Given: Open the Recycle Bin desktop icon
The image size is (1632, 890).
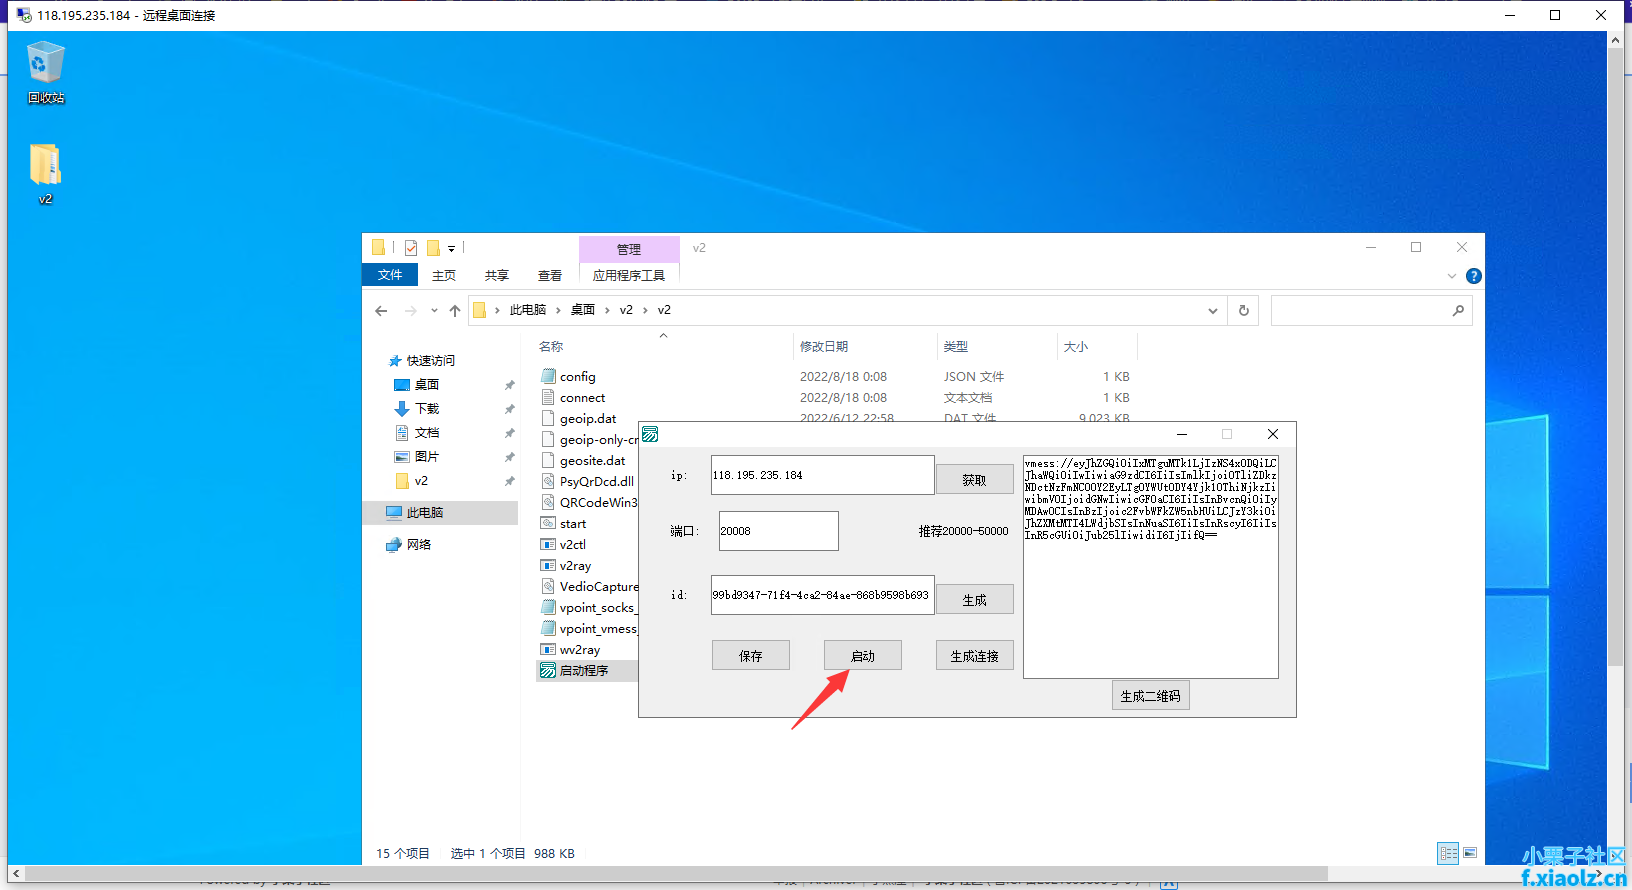Looking at the screenshot, I should 45,72.
